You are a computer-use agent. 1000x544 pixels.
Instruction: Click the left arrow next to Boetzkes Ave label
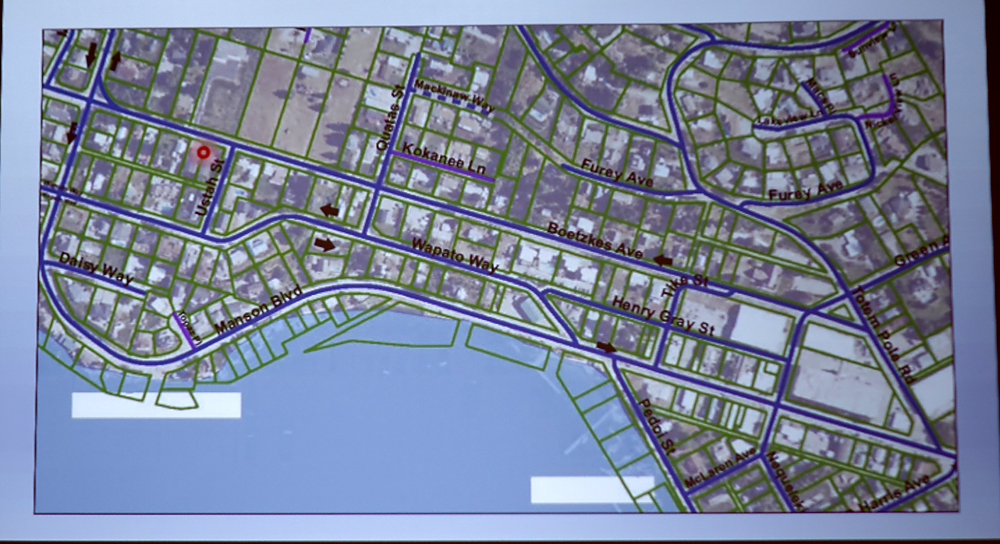click(663, 260)
